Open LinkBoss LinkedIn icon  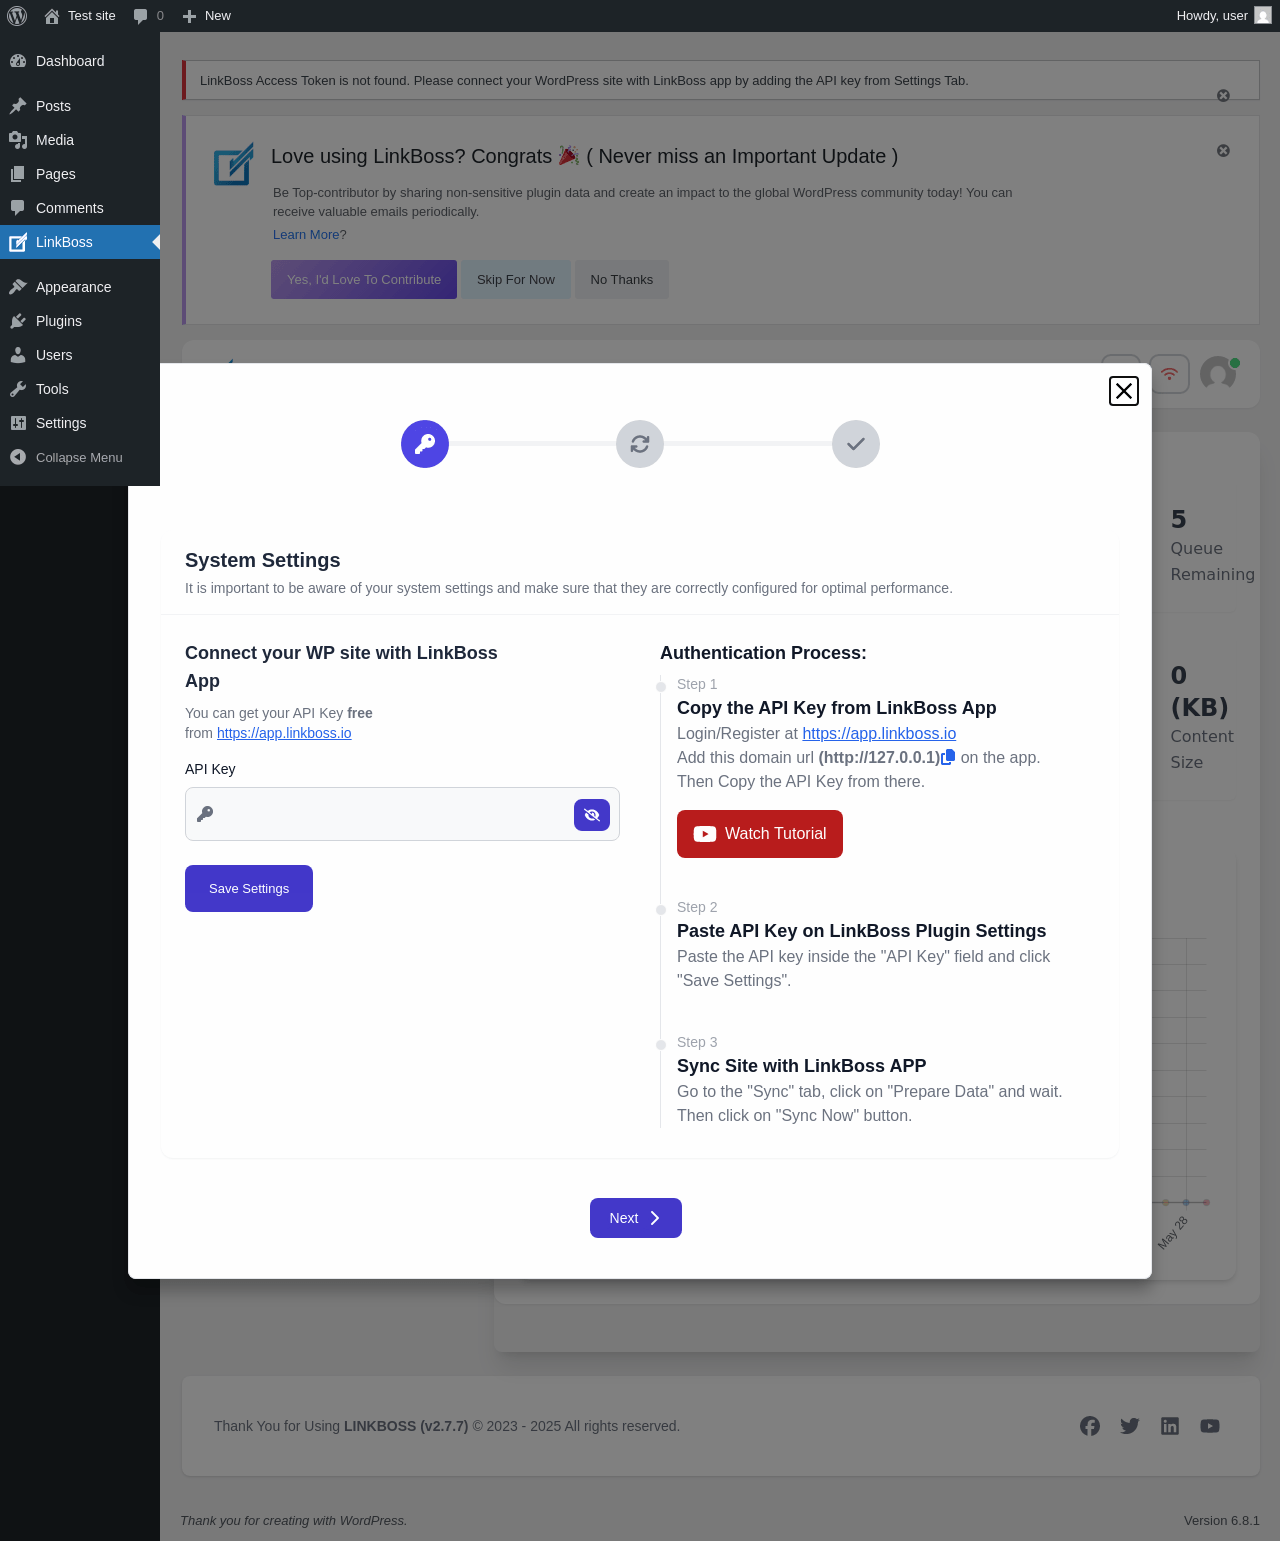pos(1170,1426)
